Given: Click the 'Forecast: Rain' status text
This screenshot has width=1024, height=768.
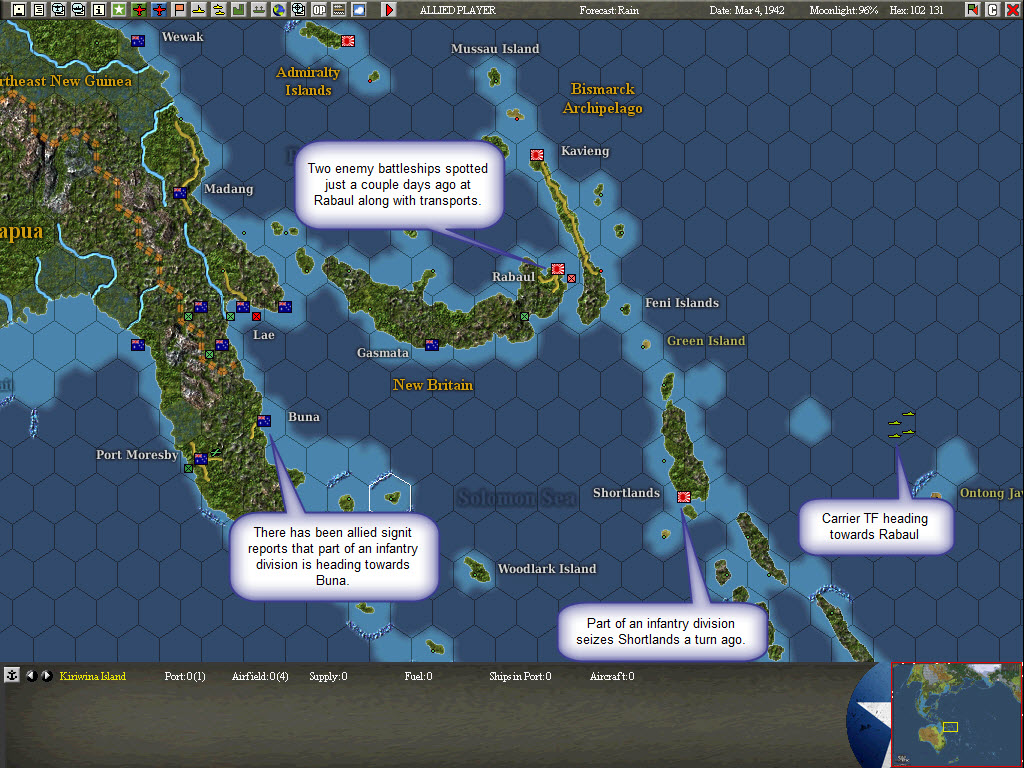Looking at the screenshot, I should coord(609,10).
